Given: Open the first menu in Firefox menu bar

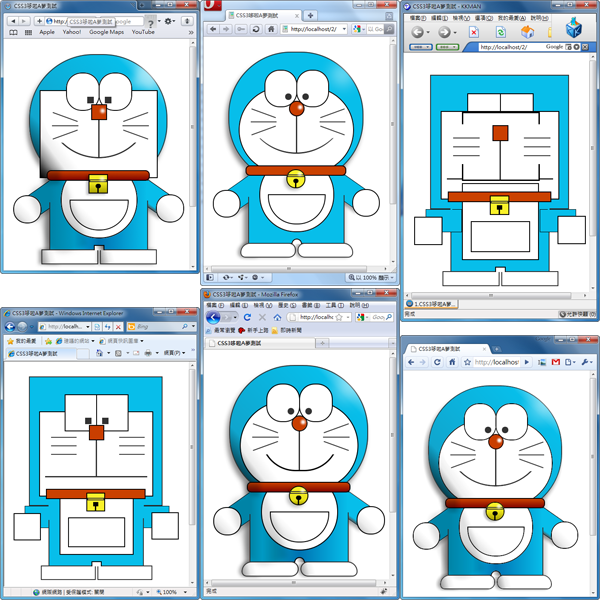Looking at the screenshot, I should [x=215, y=305].
